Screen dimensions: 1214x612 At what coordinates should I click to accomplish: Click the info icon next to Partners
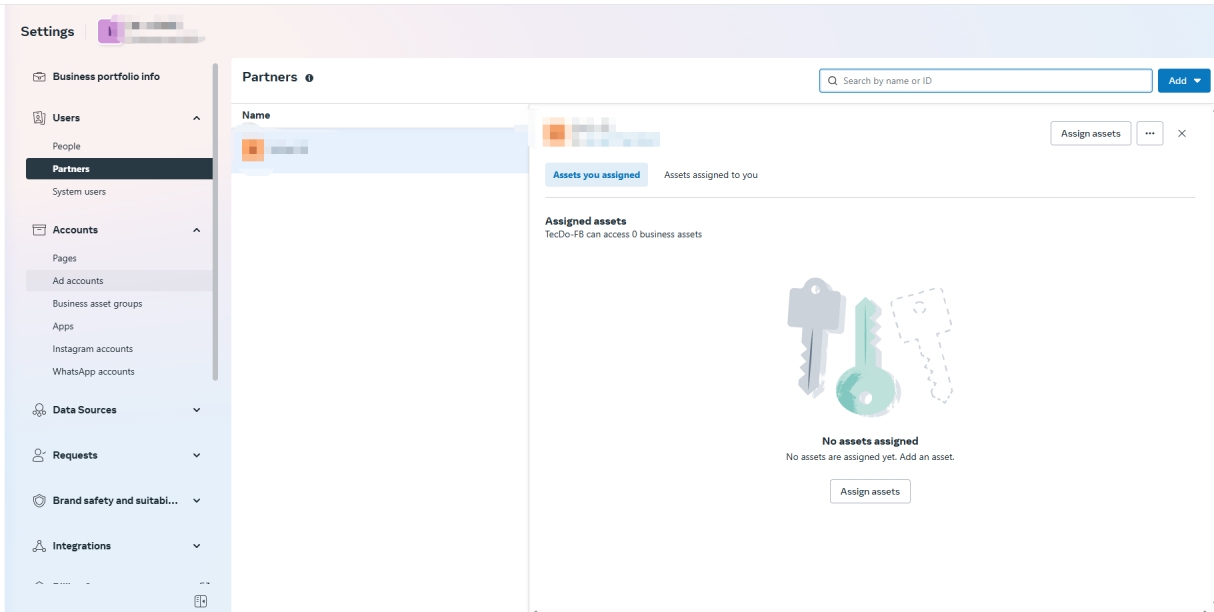pos(309,78)
